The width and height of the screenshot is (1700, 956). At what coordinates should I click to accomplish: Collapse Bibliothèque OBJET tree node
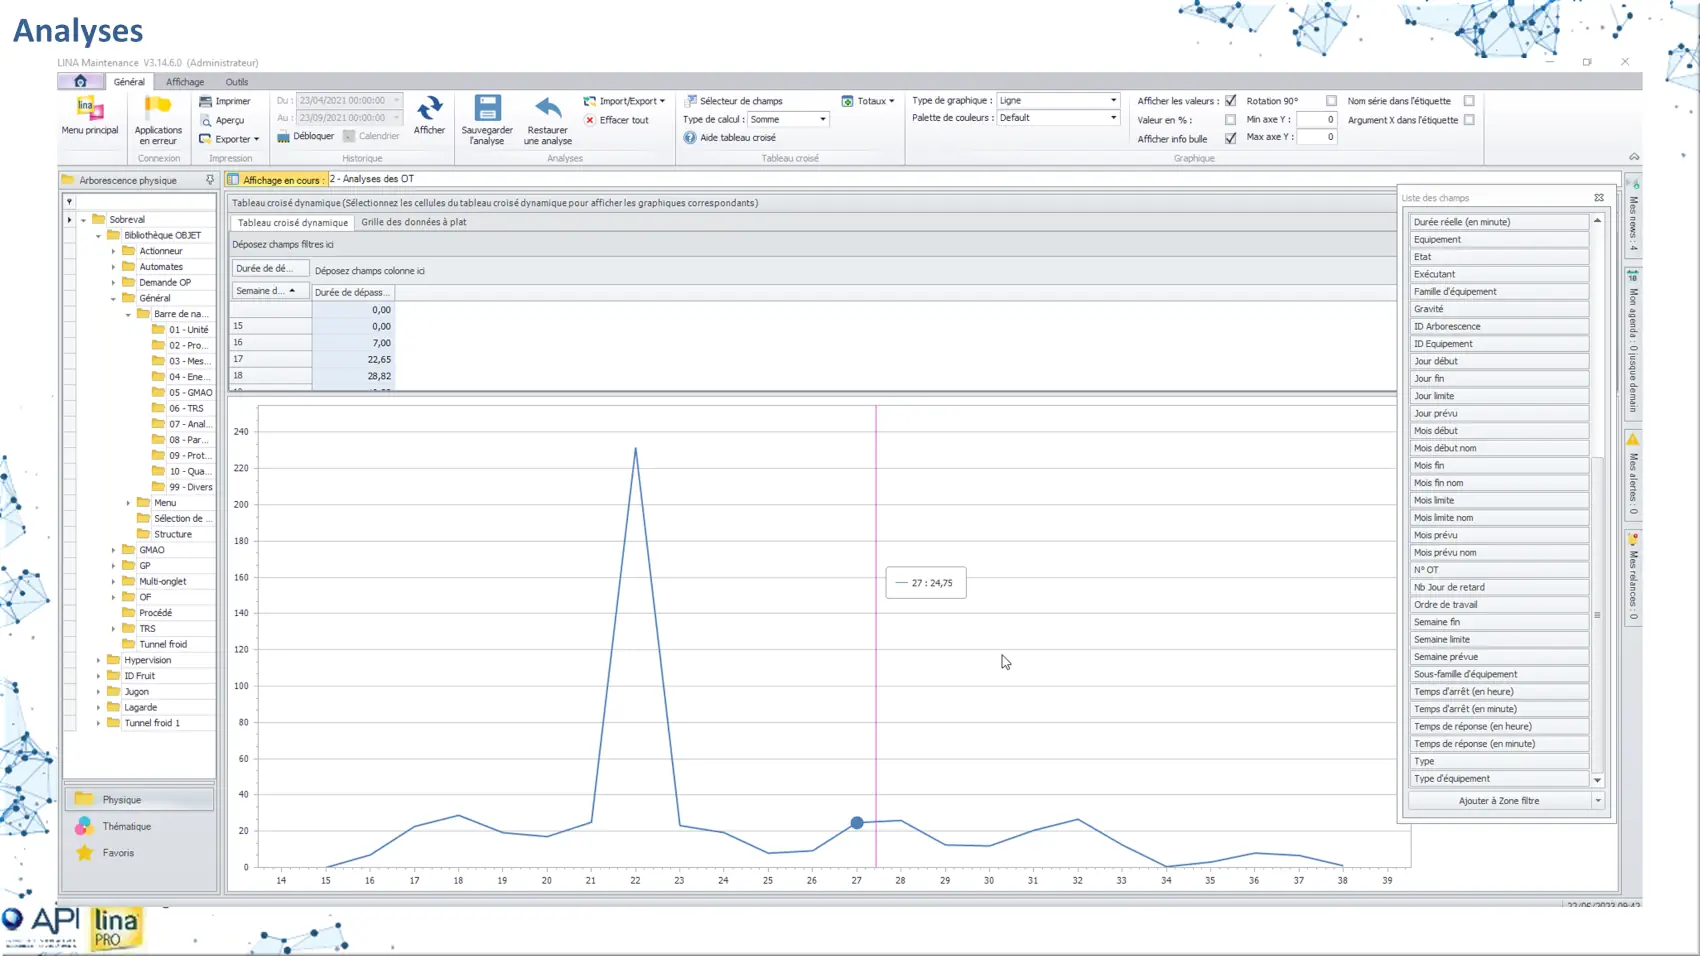click(98, 235)
